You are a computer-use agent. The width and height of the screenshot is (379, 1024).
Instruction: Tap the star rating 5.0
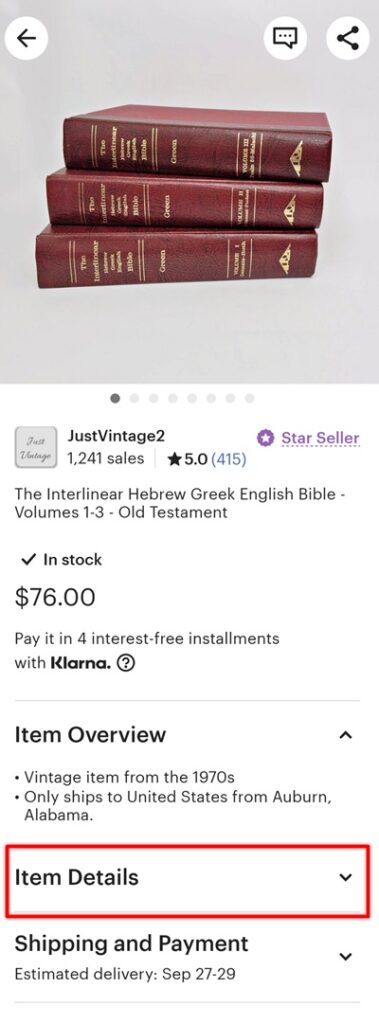pos(188,459)
